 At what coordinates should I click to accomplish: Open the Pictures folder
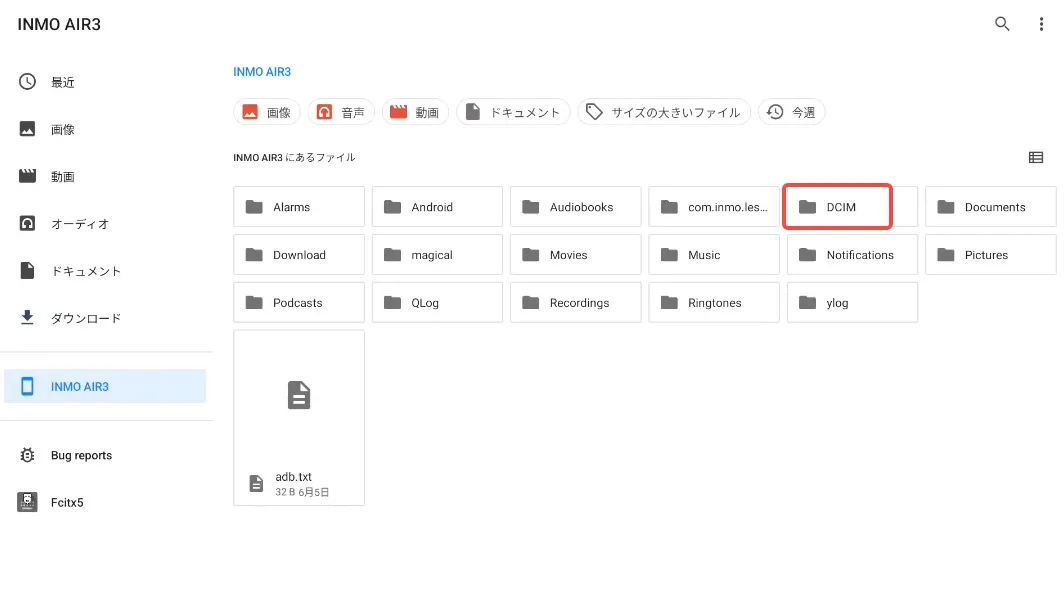point(990,255)
